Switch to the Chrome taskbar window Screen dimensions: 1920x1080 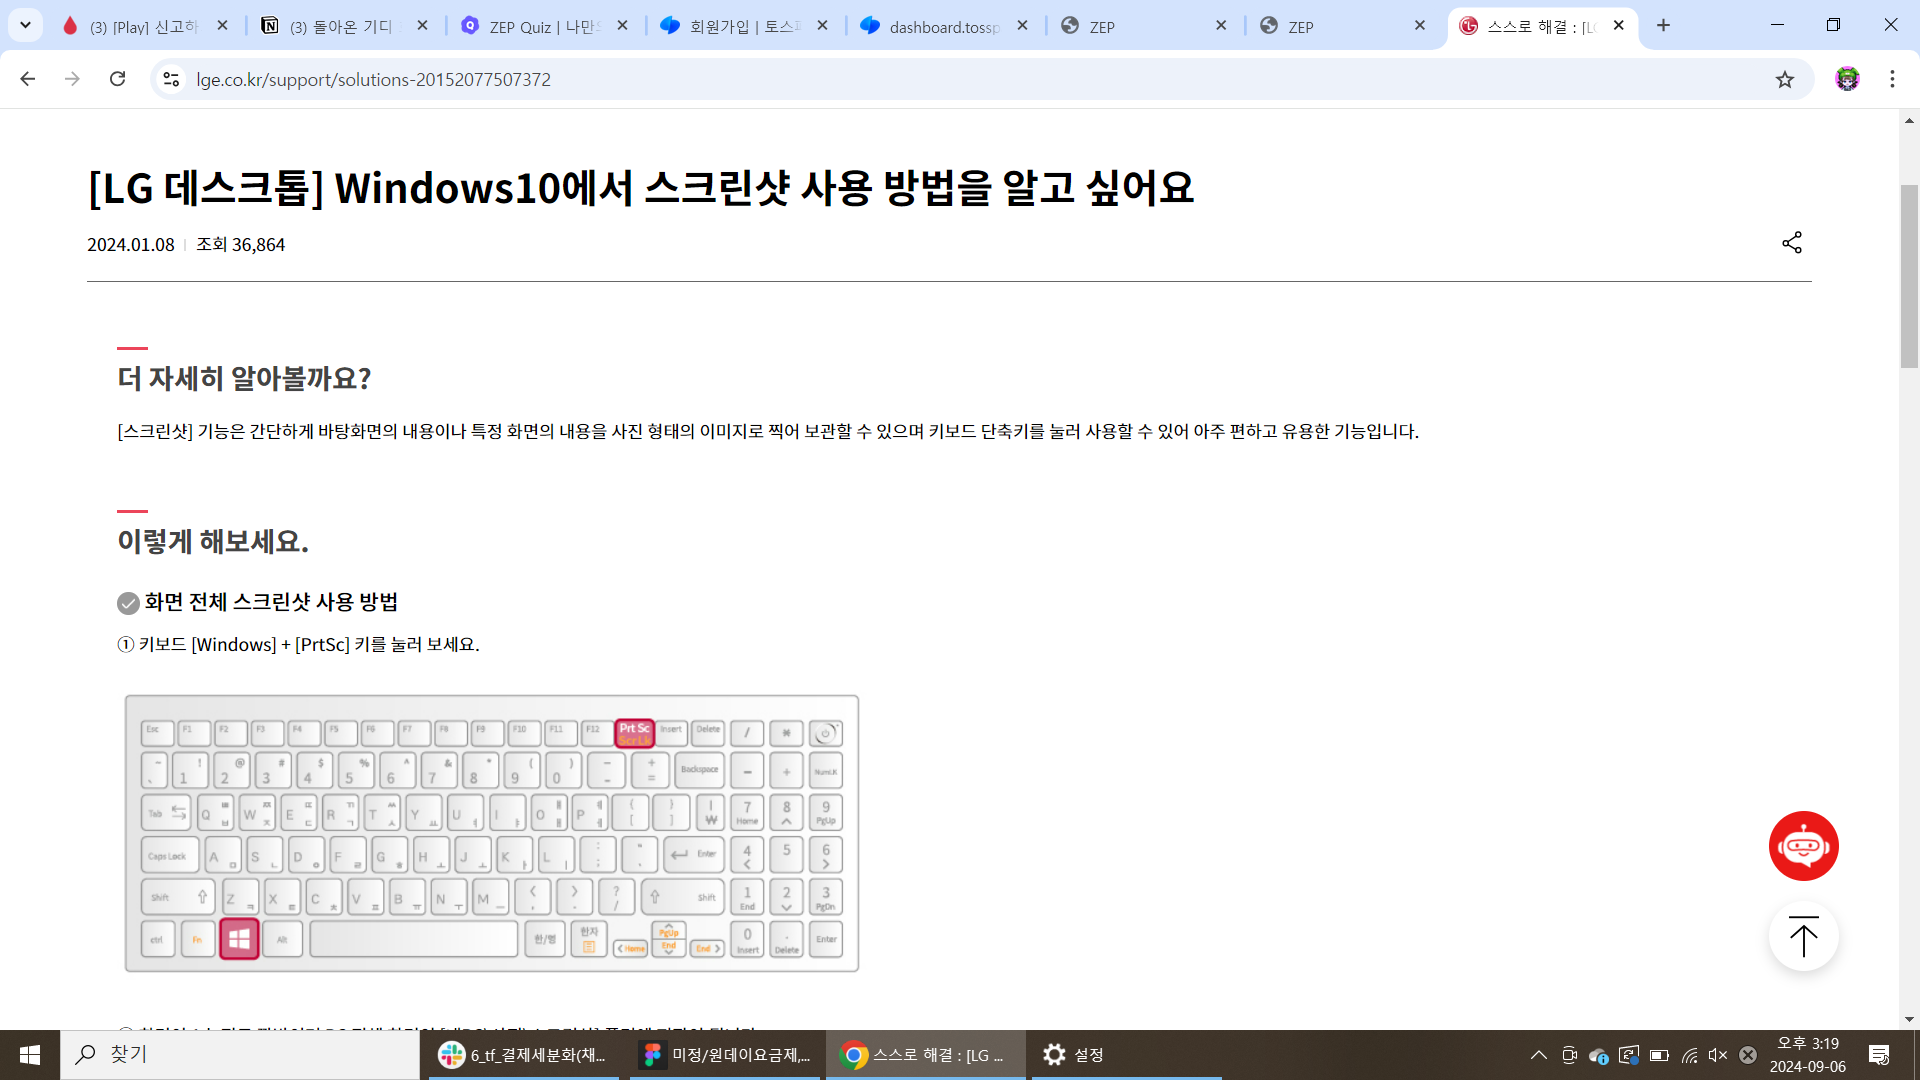pyautogui.click(x=926, y=1055)
